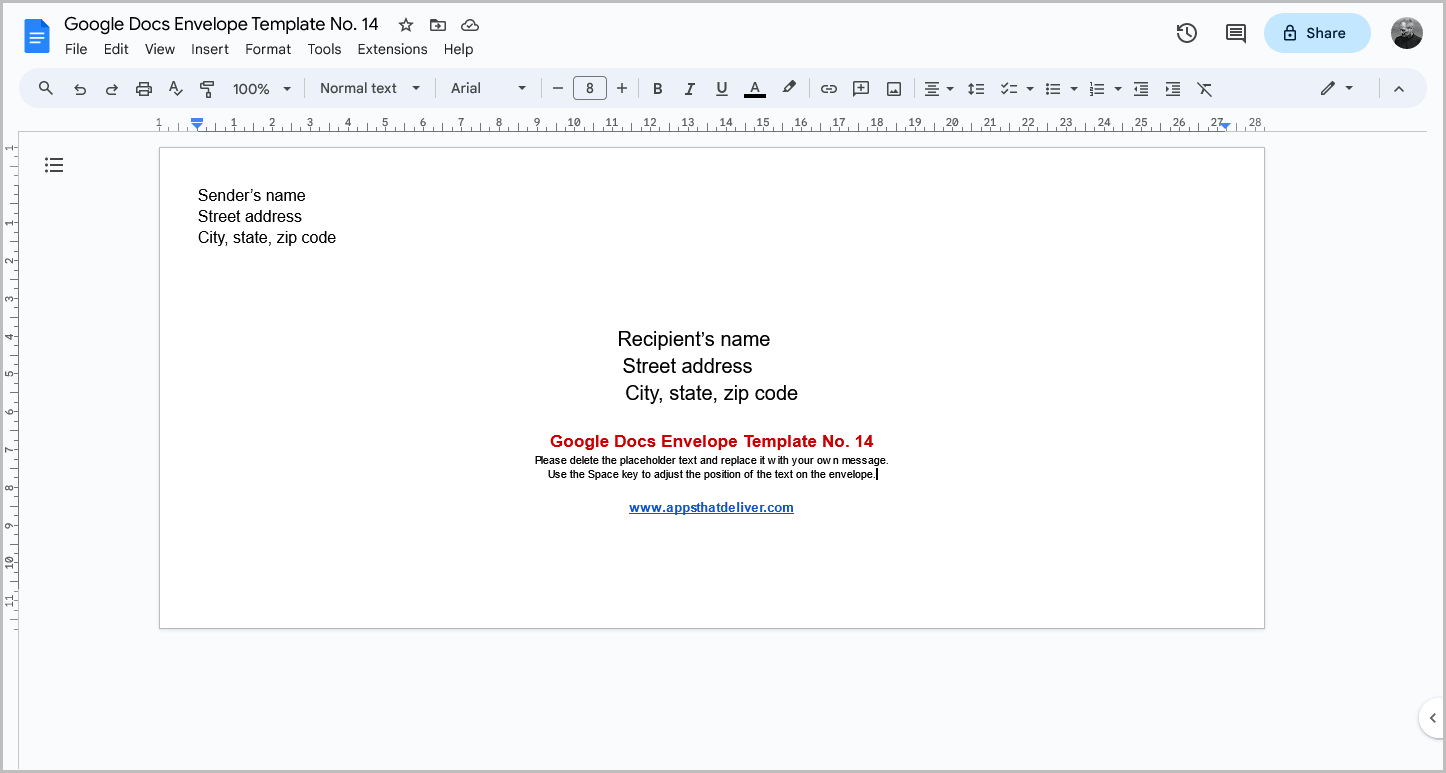Click the redo arrow in toolbar

pos(112,89)
